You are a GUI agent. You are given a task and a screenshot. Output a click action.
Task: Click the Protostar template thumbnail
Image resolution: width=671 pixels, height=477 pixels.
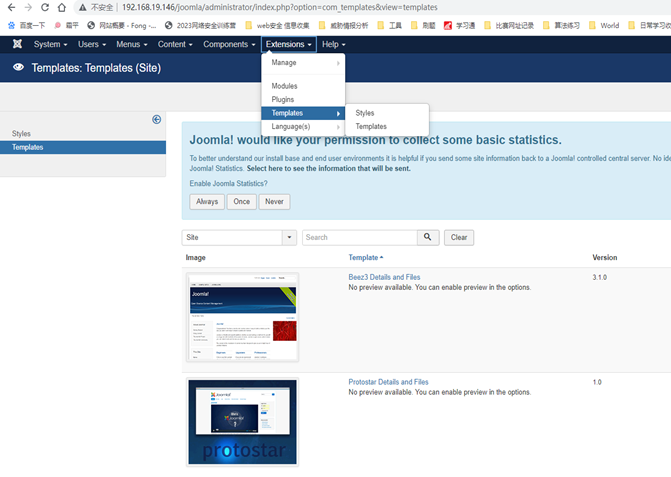click(x=243, y=422)
